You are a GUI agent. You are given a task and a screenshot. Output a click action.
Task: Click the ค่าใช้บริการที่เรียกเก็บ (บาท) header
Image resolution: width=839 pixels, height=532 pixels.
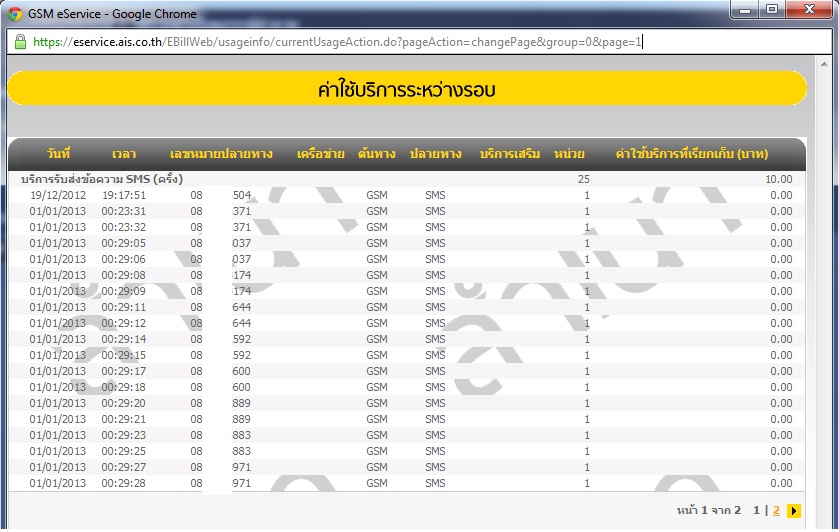692,154
